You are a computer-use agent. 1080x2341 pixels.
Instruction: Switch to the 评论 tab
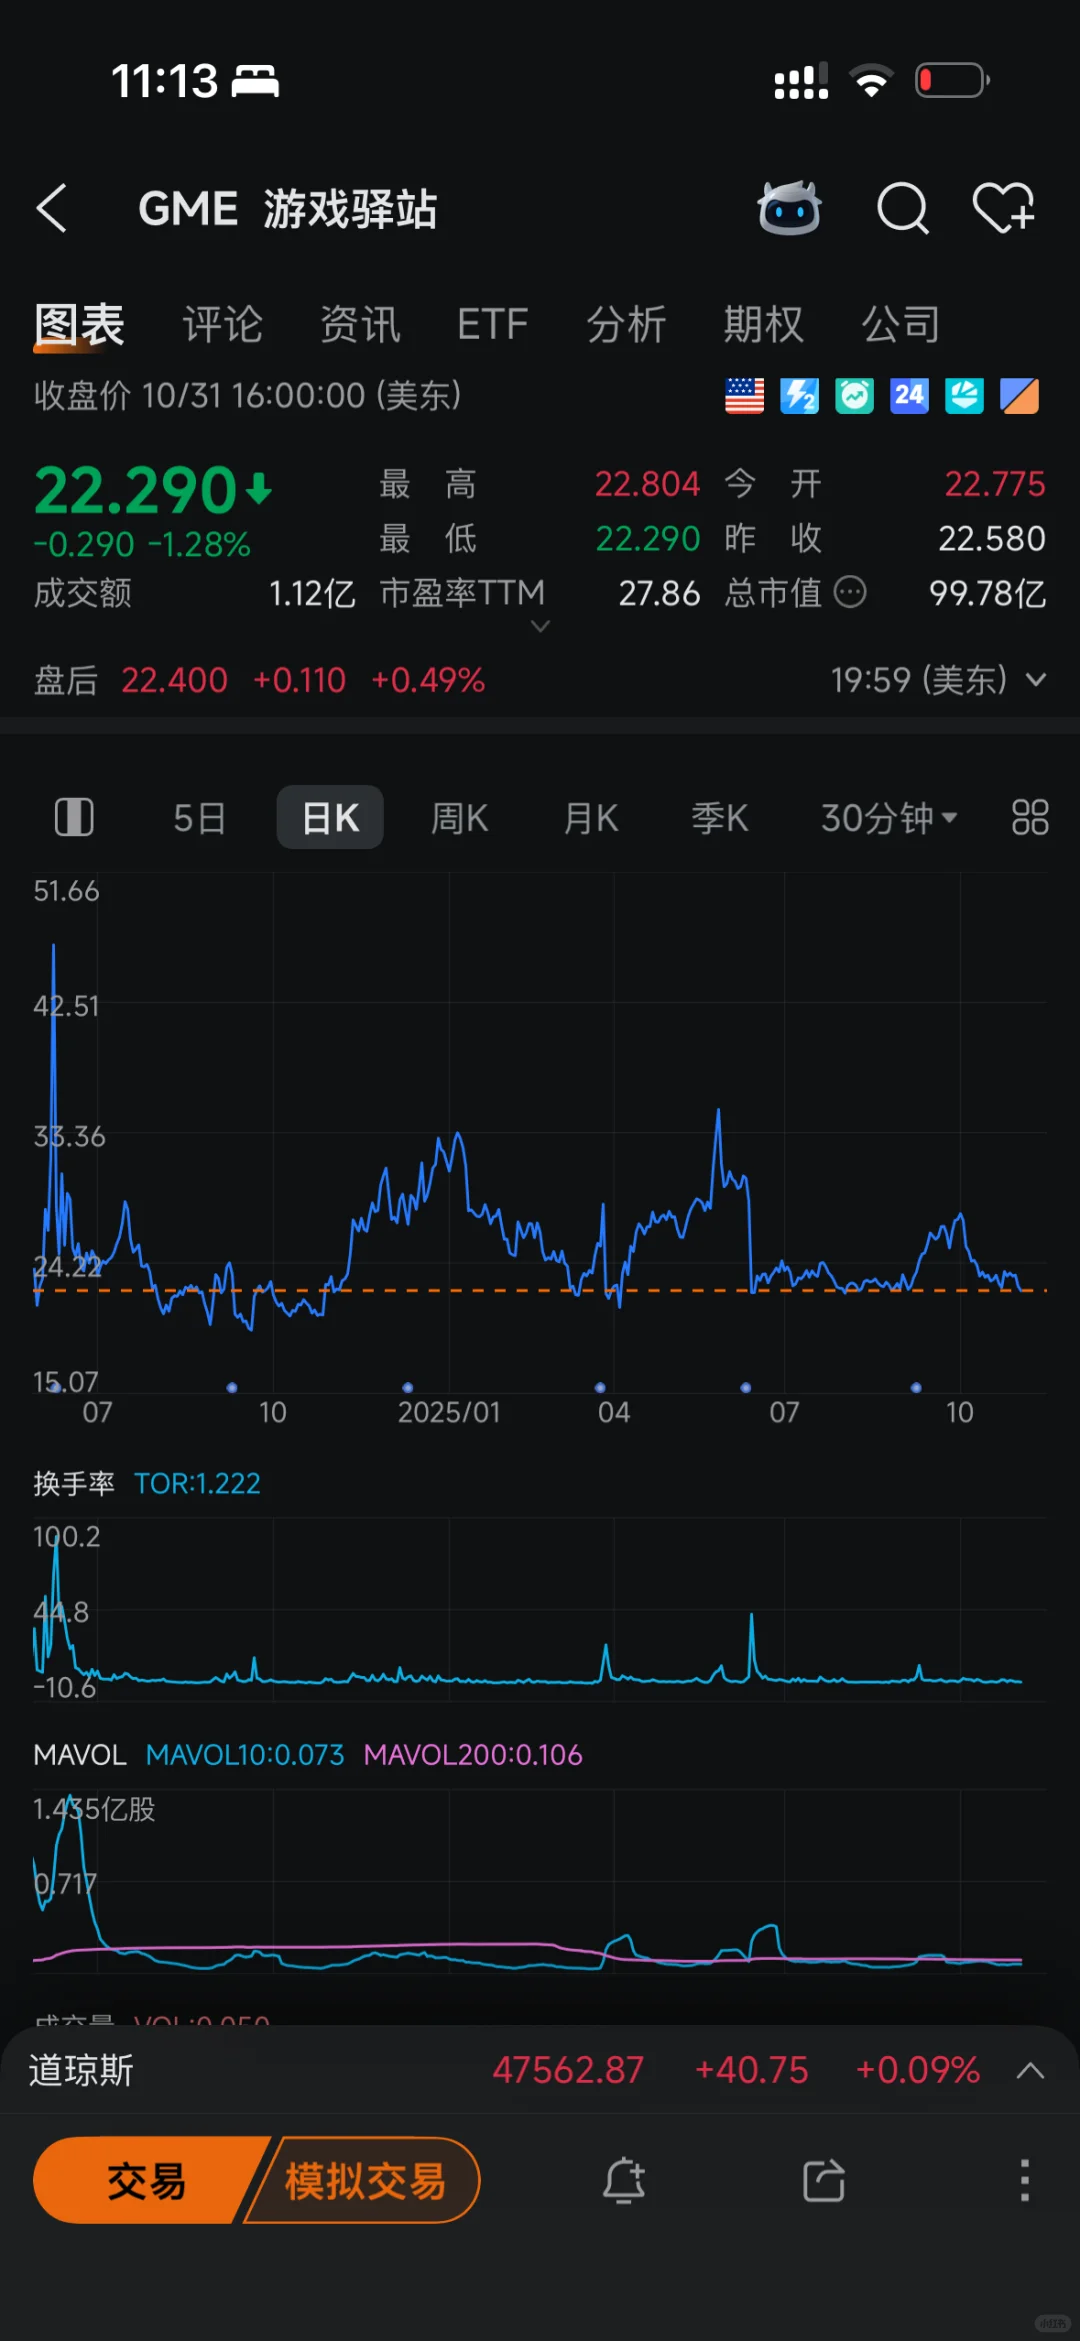click(x=222, y=325)
